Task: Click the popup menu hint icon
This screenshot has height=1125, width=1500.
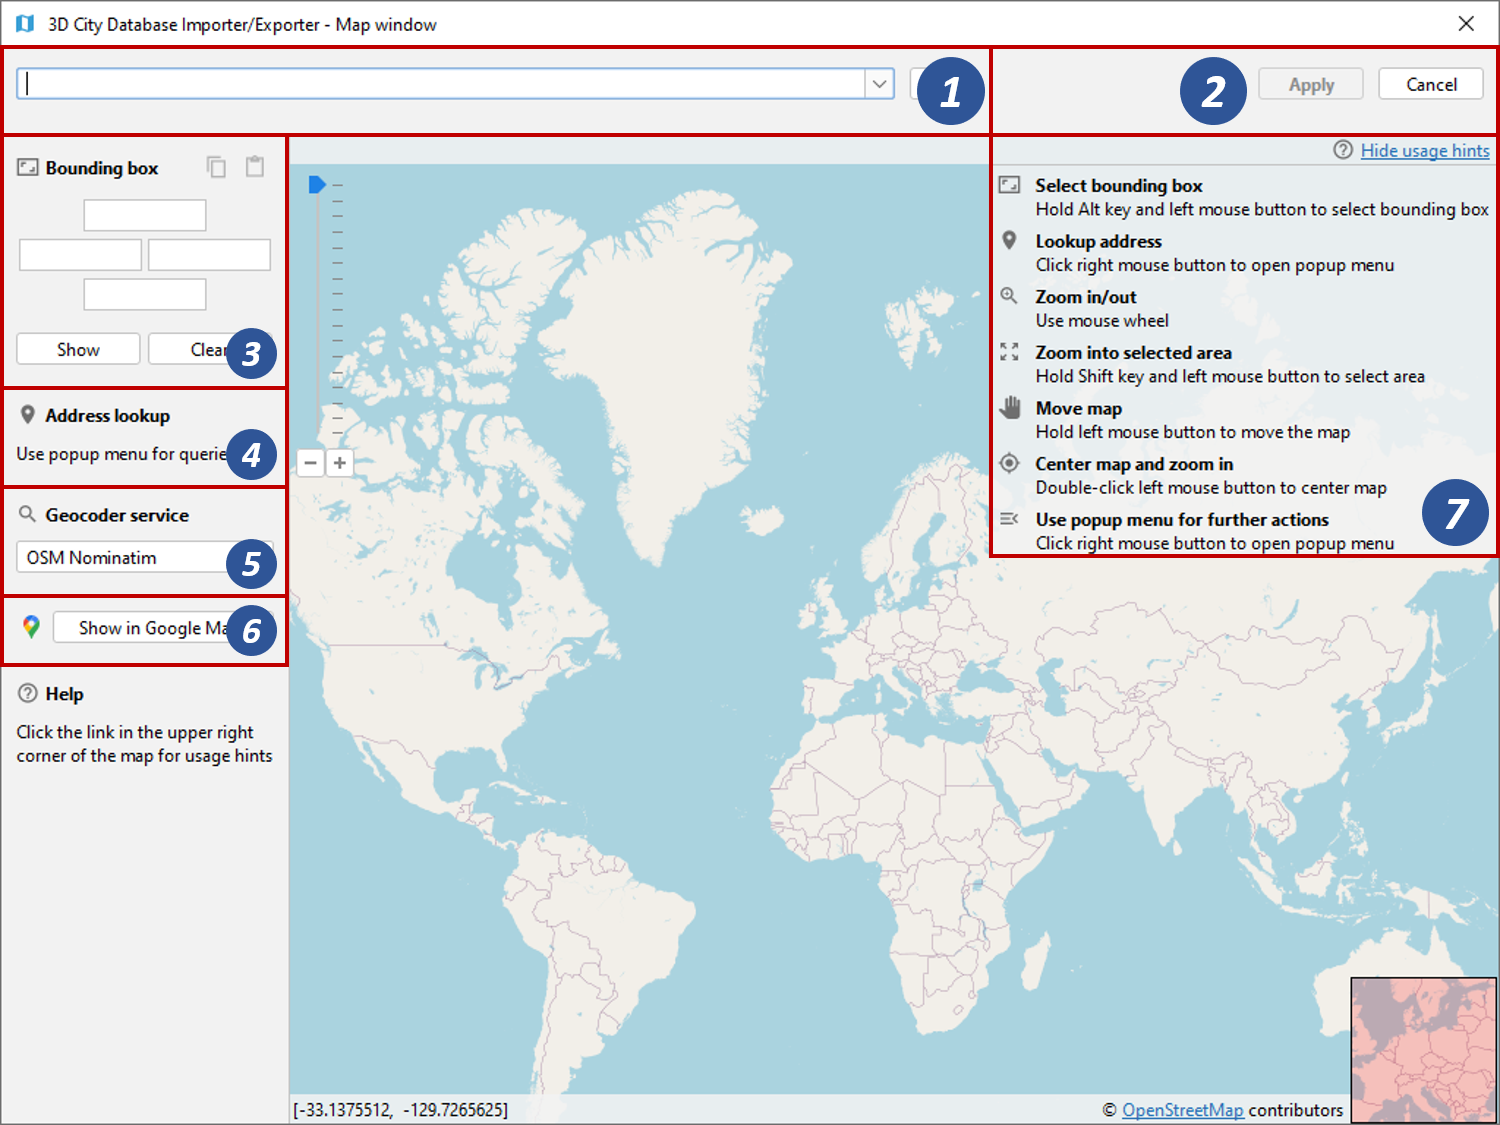Action: coord(1010,519)
